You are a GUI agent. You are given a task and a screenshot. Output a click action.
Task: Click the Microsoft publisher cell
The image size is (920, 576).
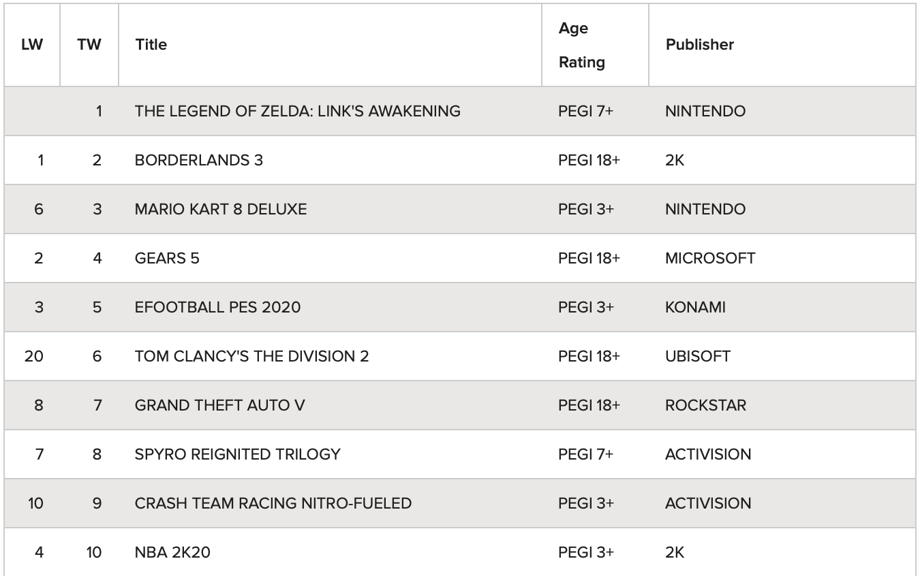click(710, 258)
